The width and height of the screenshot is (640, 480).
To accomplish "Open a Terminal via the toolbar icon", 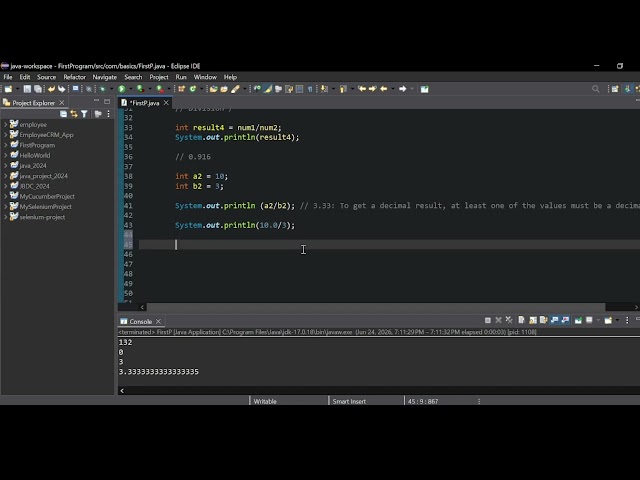I will [76, 89].
